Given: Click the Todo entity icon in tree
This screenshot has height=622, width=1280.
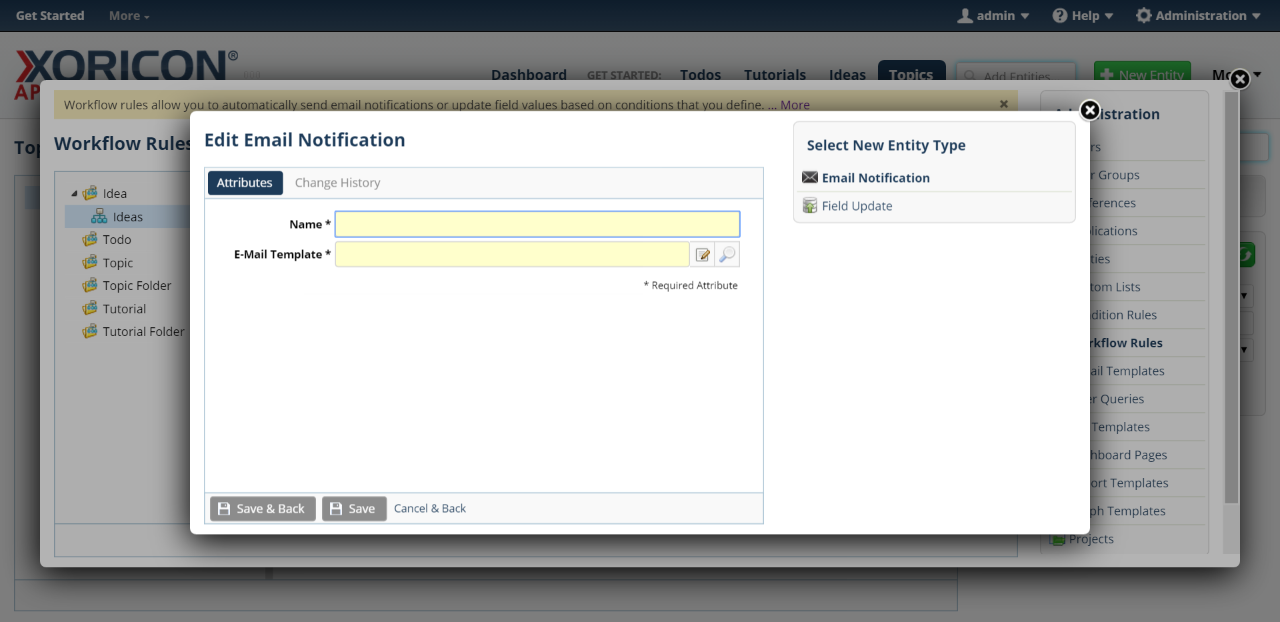Looking at the screenshot, I should pos(90,240).
